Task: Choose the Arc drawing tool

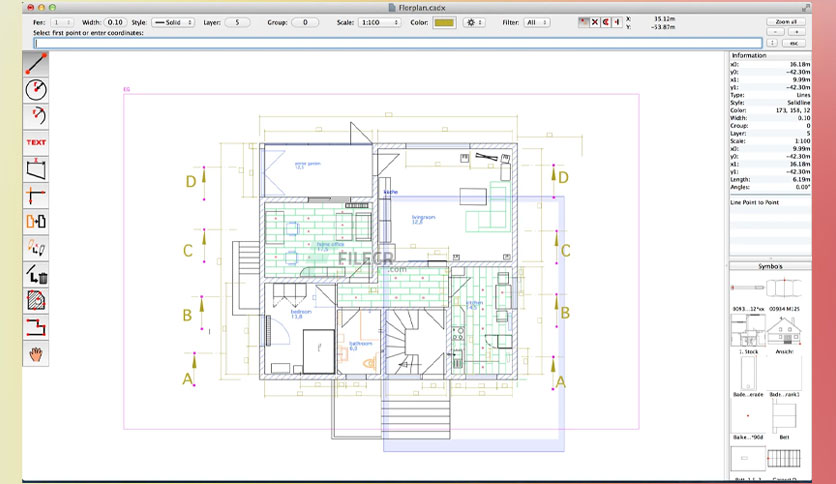Action: [36, 116]
